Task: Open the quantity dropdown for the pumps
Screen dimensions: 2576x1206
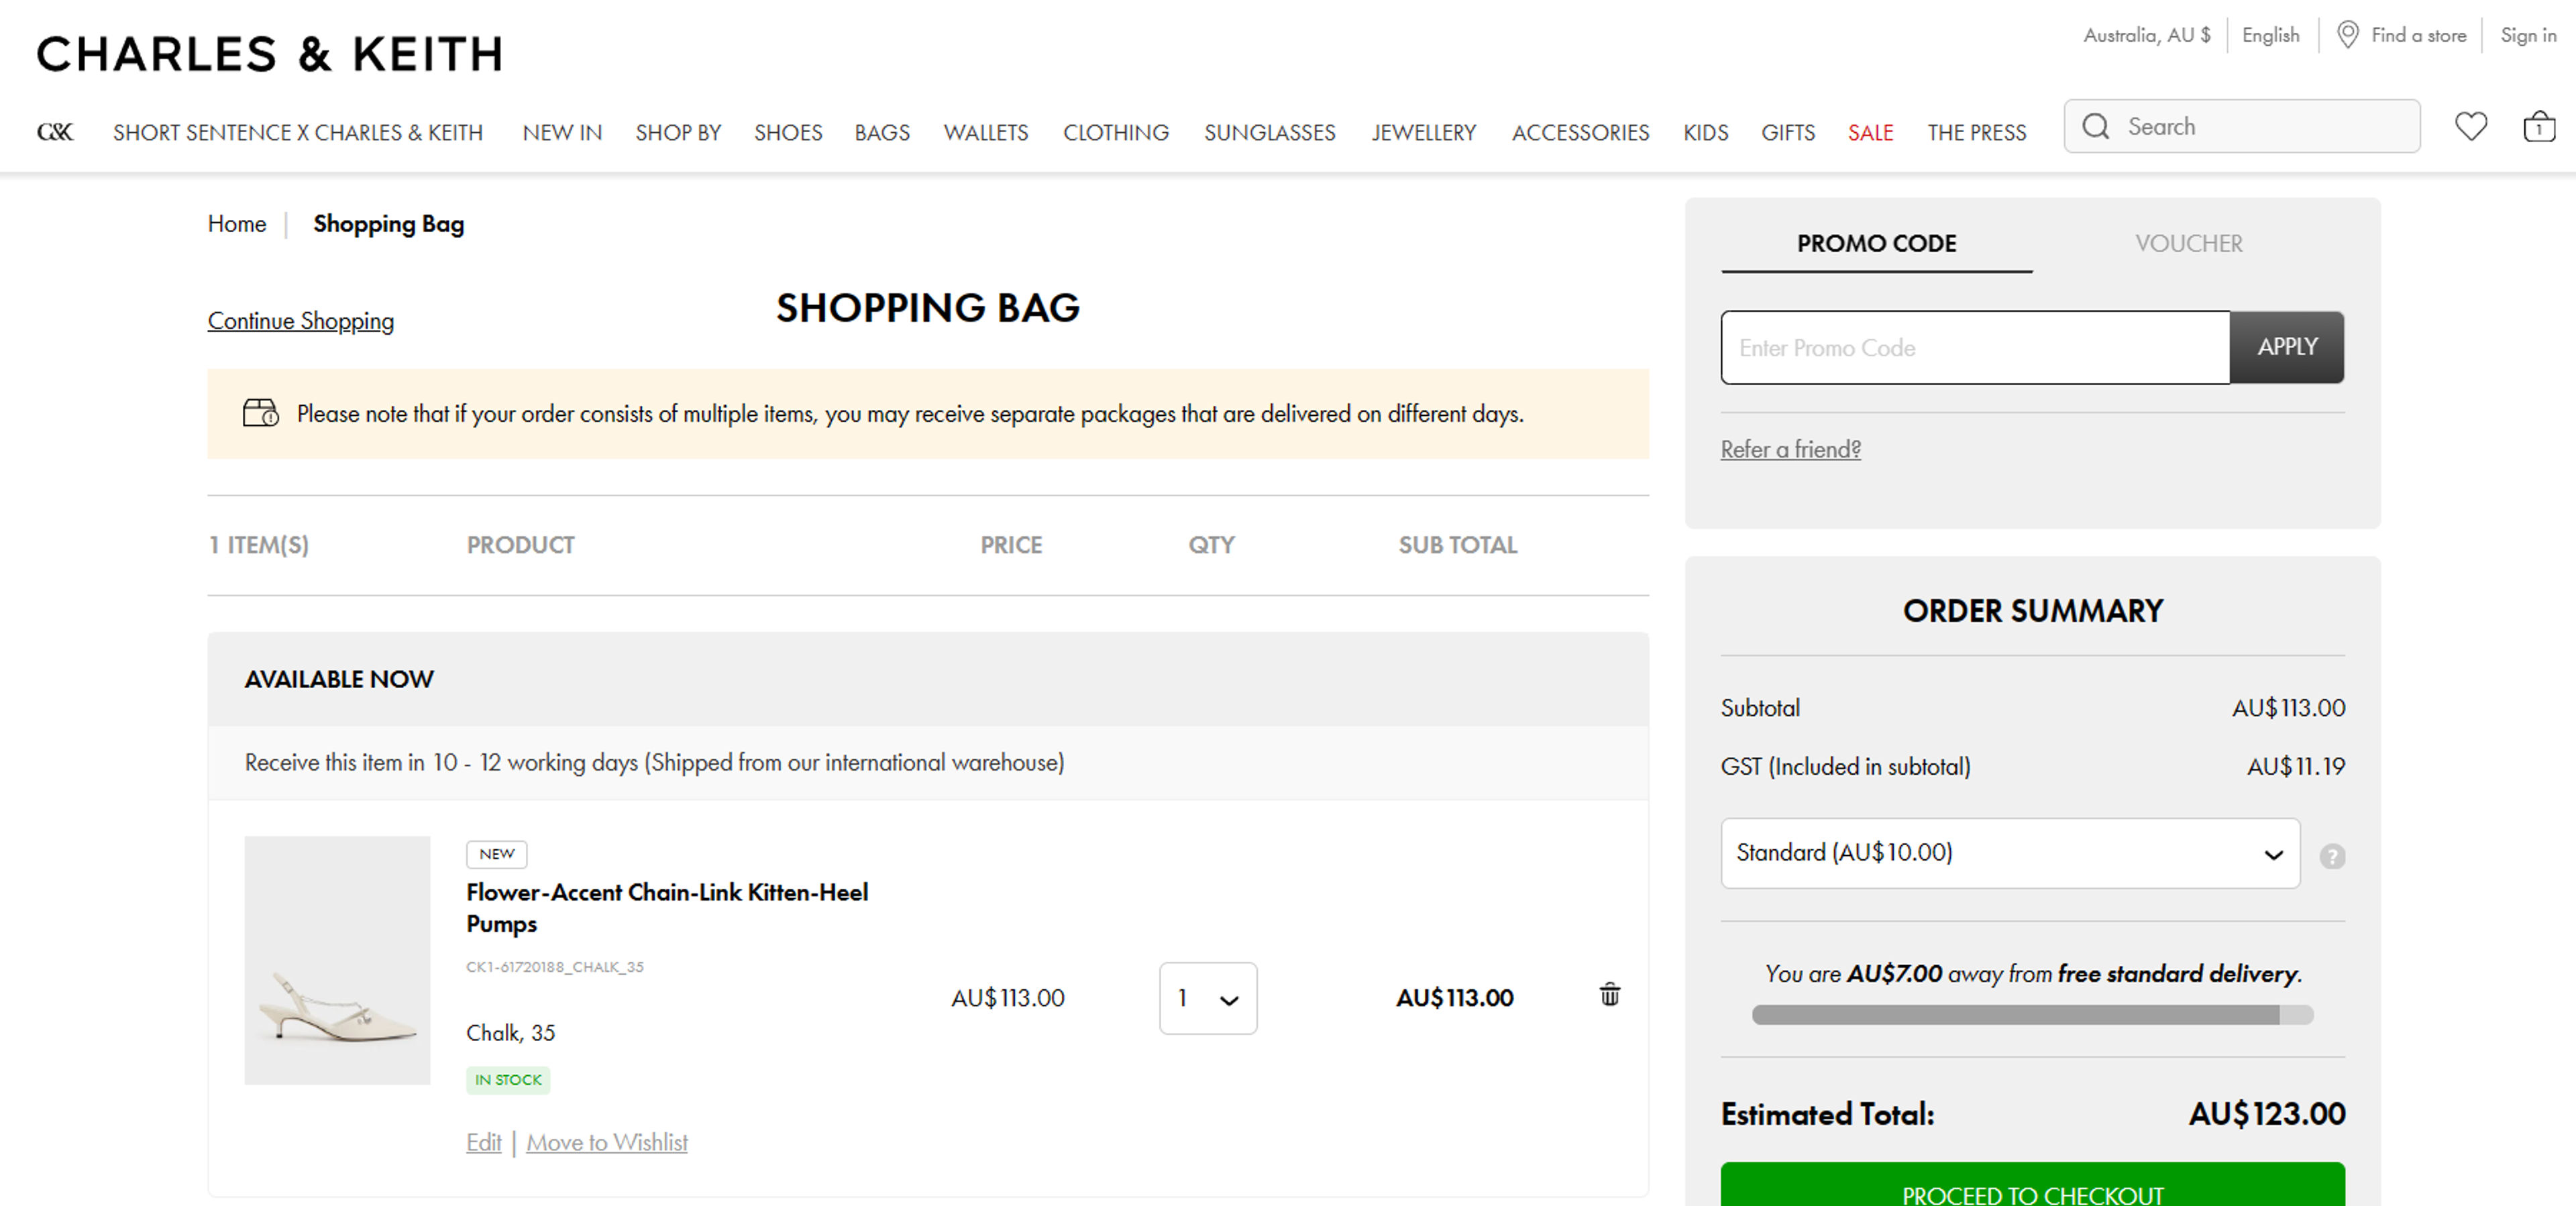Action: click(x=1207, y=998)
